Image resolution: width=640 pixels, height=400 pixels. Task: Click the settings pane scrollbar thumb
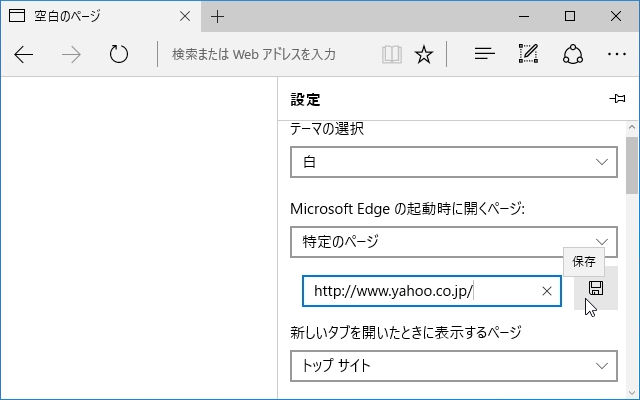click(x=632, y=165)
